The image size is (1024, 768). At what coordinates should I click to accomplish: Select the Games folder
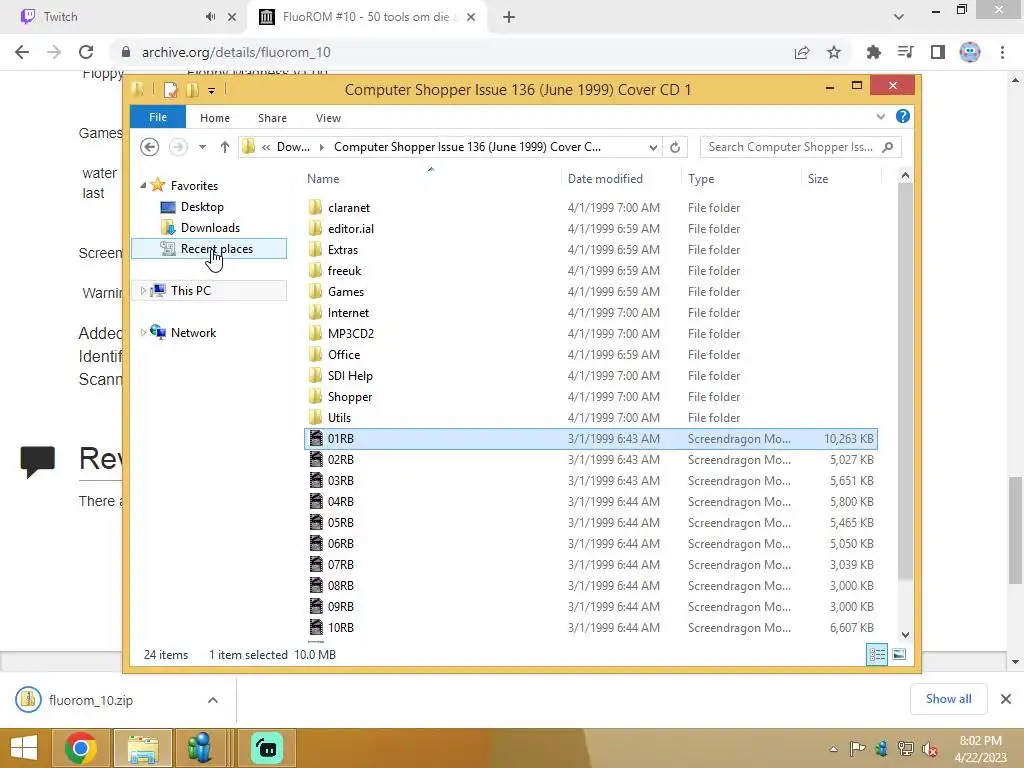pyautogui.click(x=345, y=292)
